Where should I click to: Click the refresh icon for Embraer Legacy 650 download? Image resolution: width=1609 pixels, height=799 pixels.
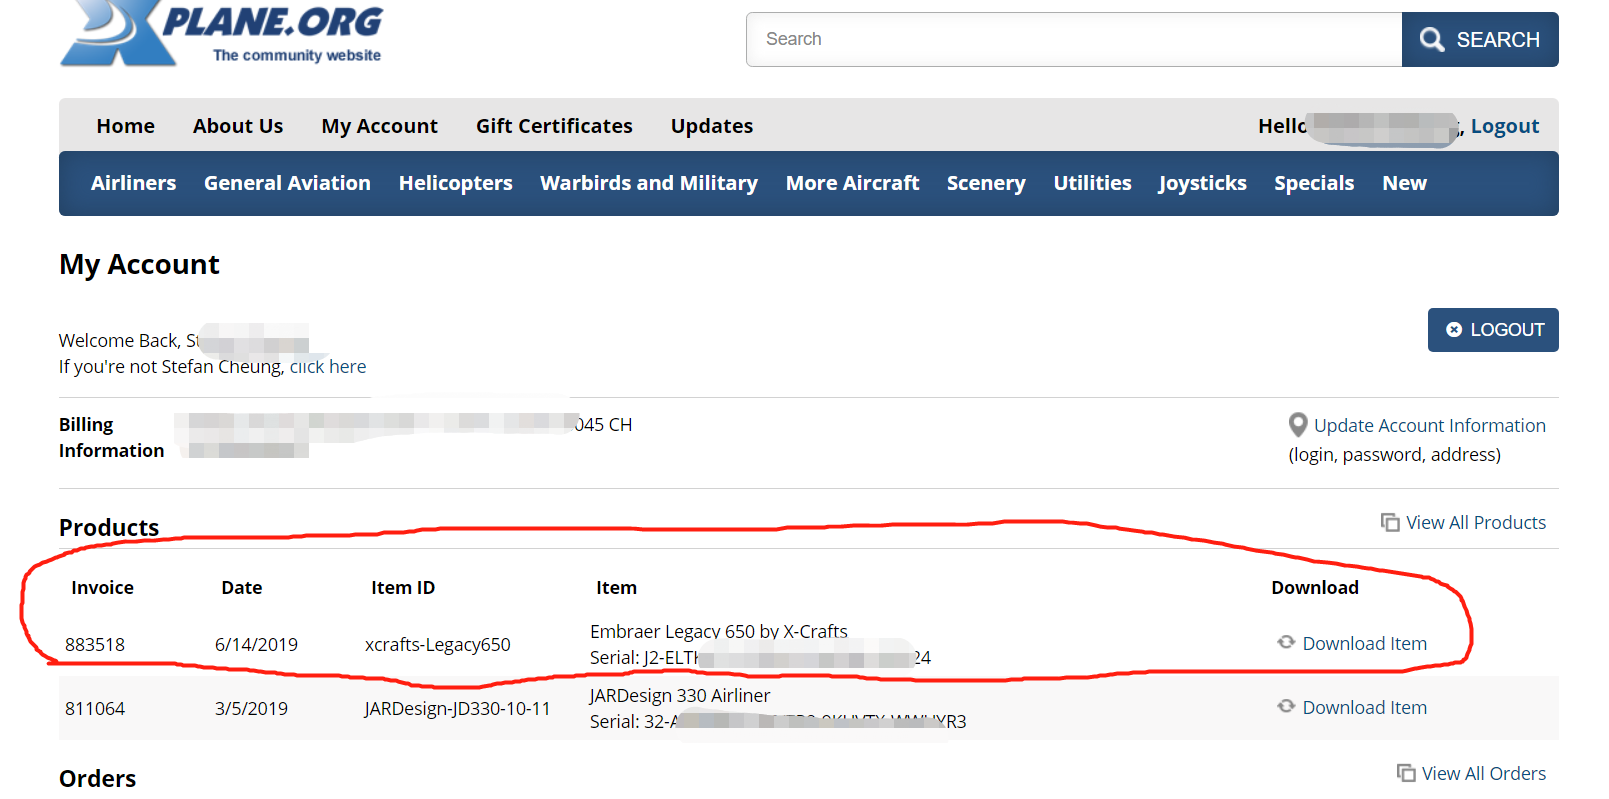1286,642
